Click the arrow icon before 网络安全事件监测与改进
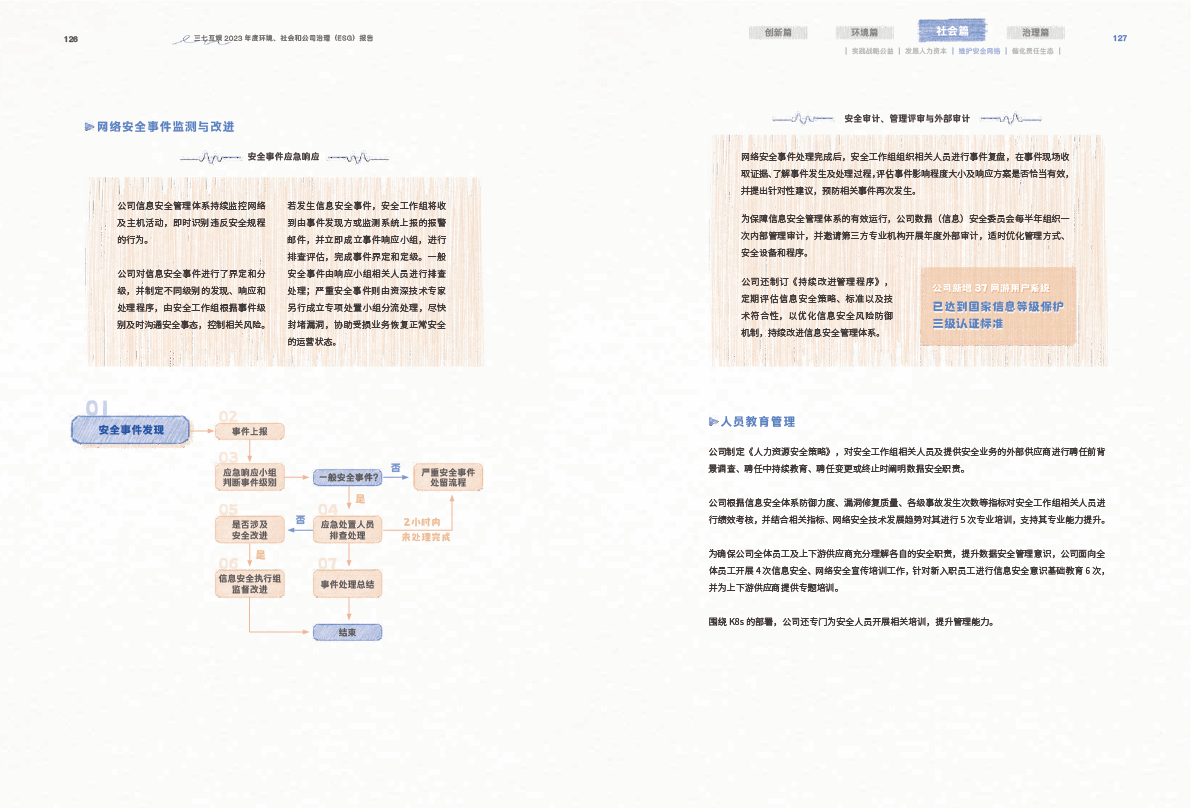This screenshot has width=1191, height=809. click(x=89, y=127)
